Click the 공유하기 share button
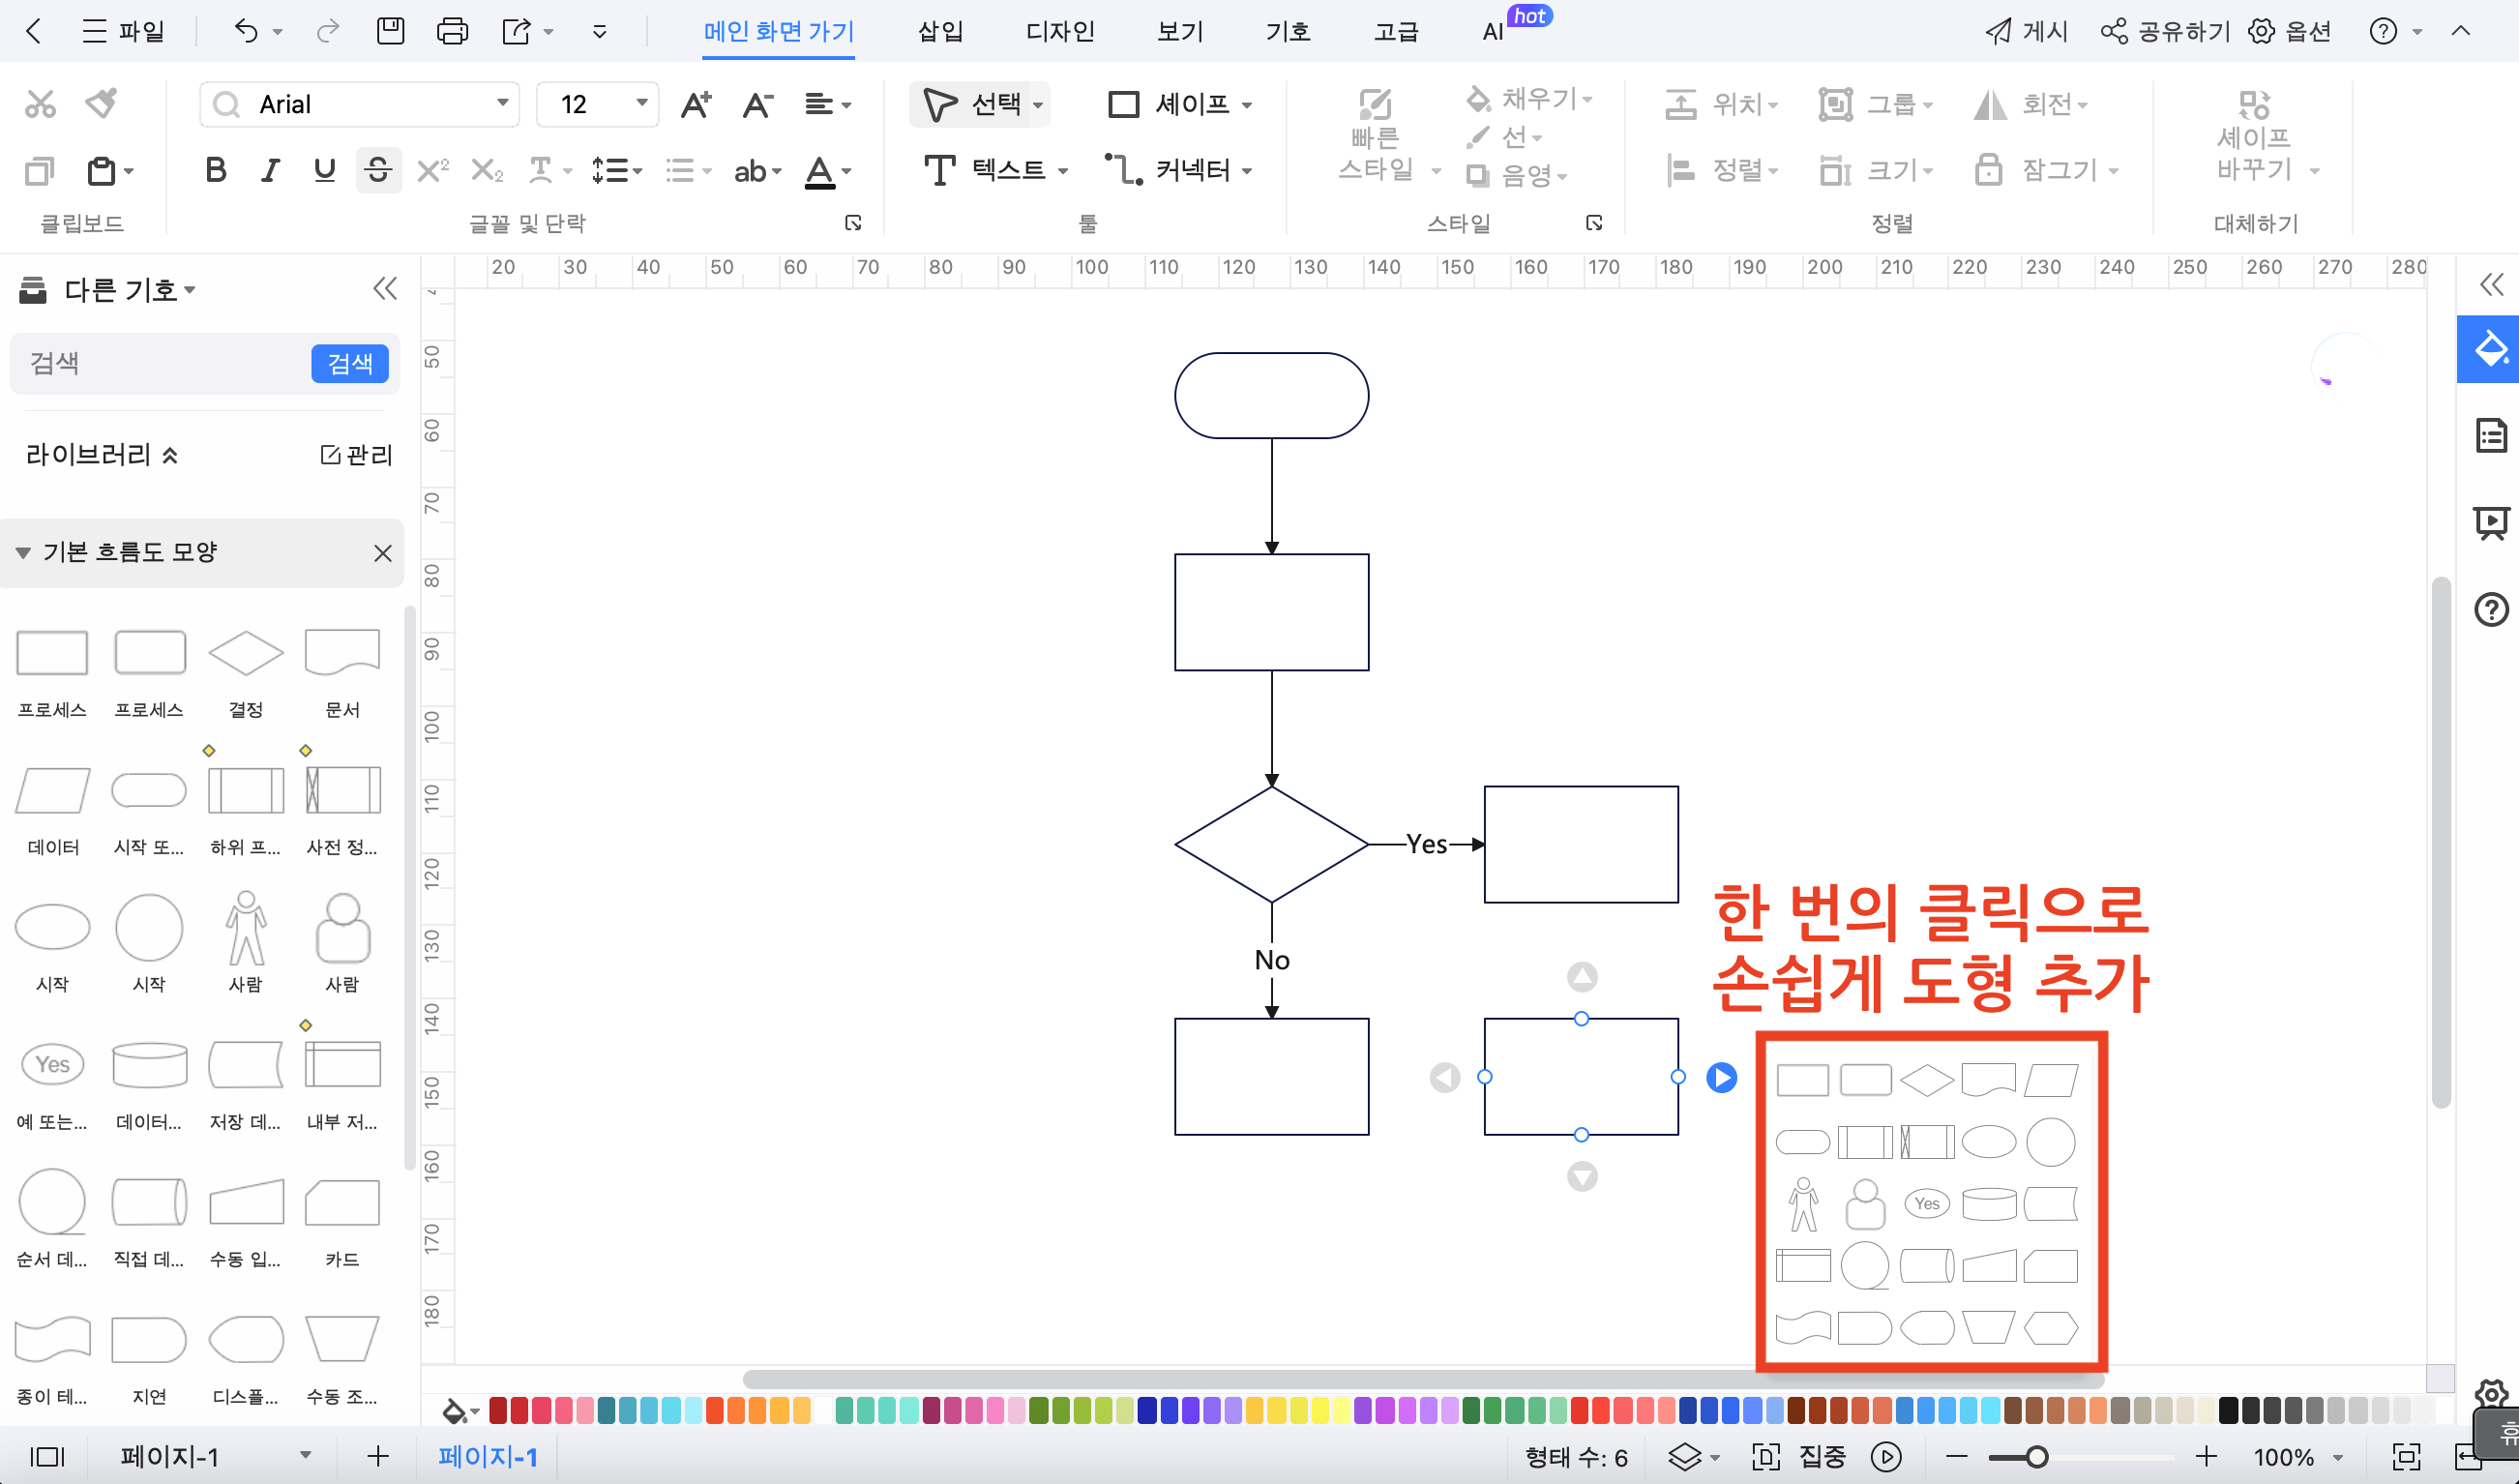Image resolution: width=2519 pixels, height=1484 pixels. [2164, 31]
